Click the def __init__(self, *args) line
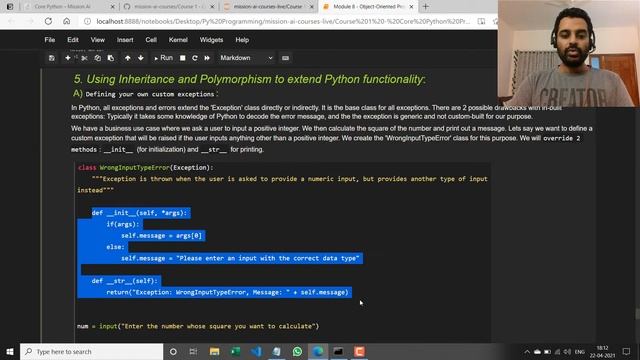The image size is (640, 360). click(x=139, y=213)
